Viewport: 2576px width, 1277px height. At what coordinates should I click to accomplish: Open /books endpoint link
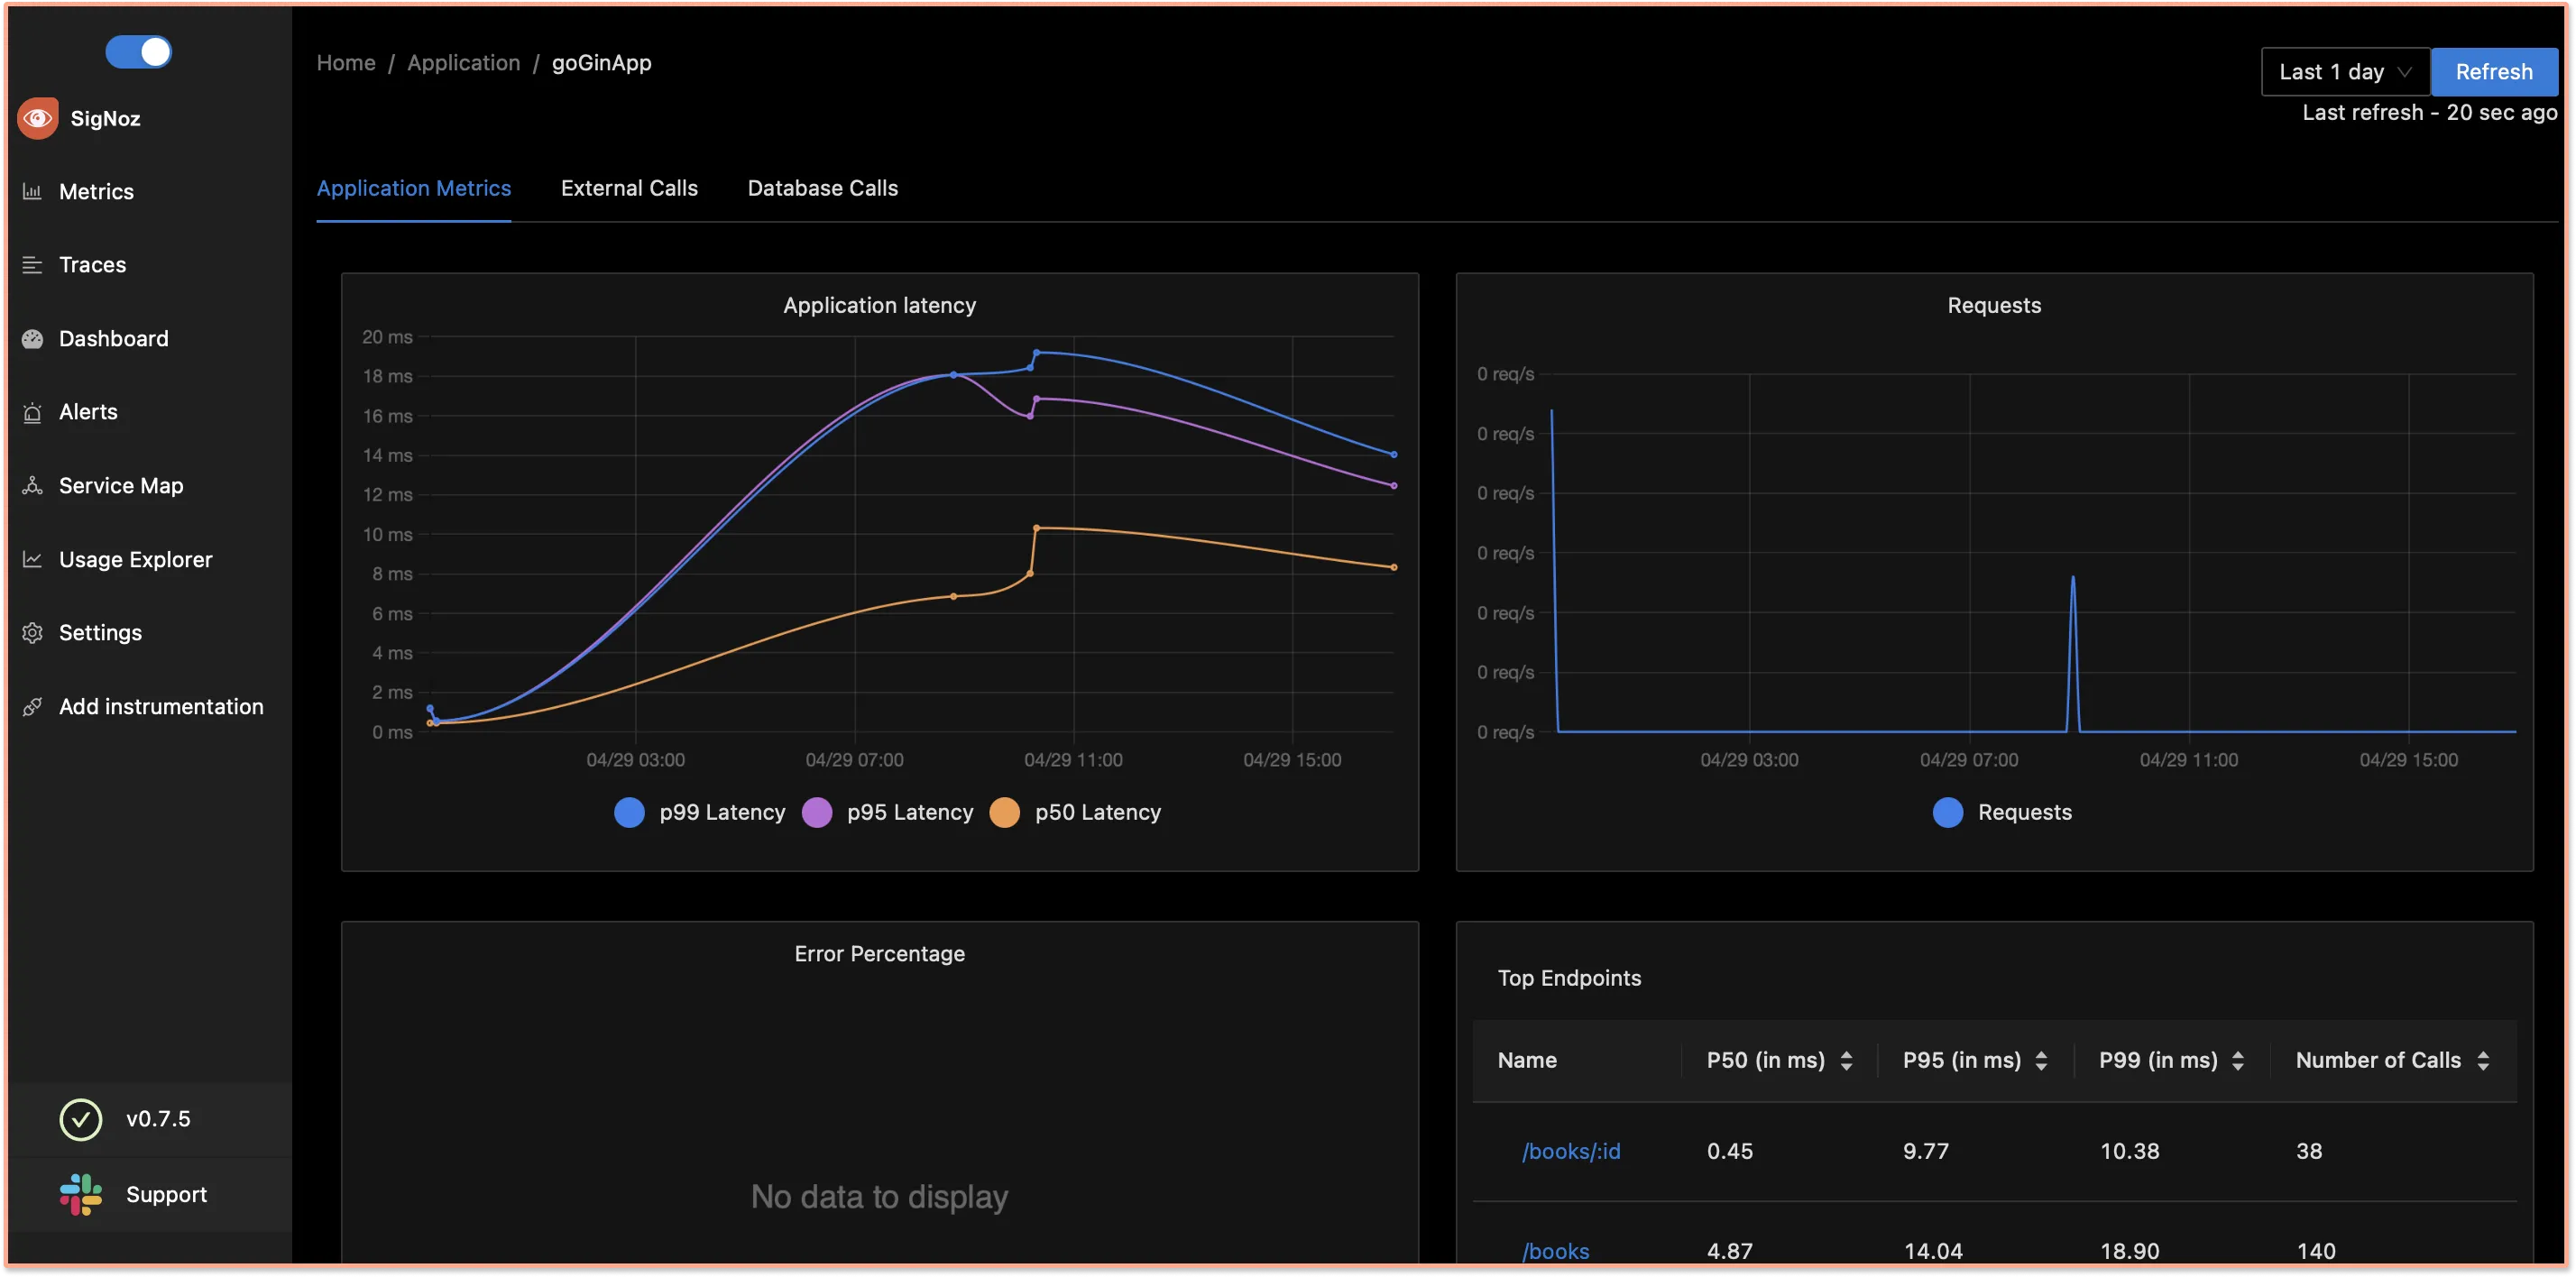1555,1251
